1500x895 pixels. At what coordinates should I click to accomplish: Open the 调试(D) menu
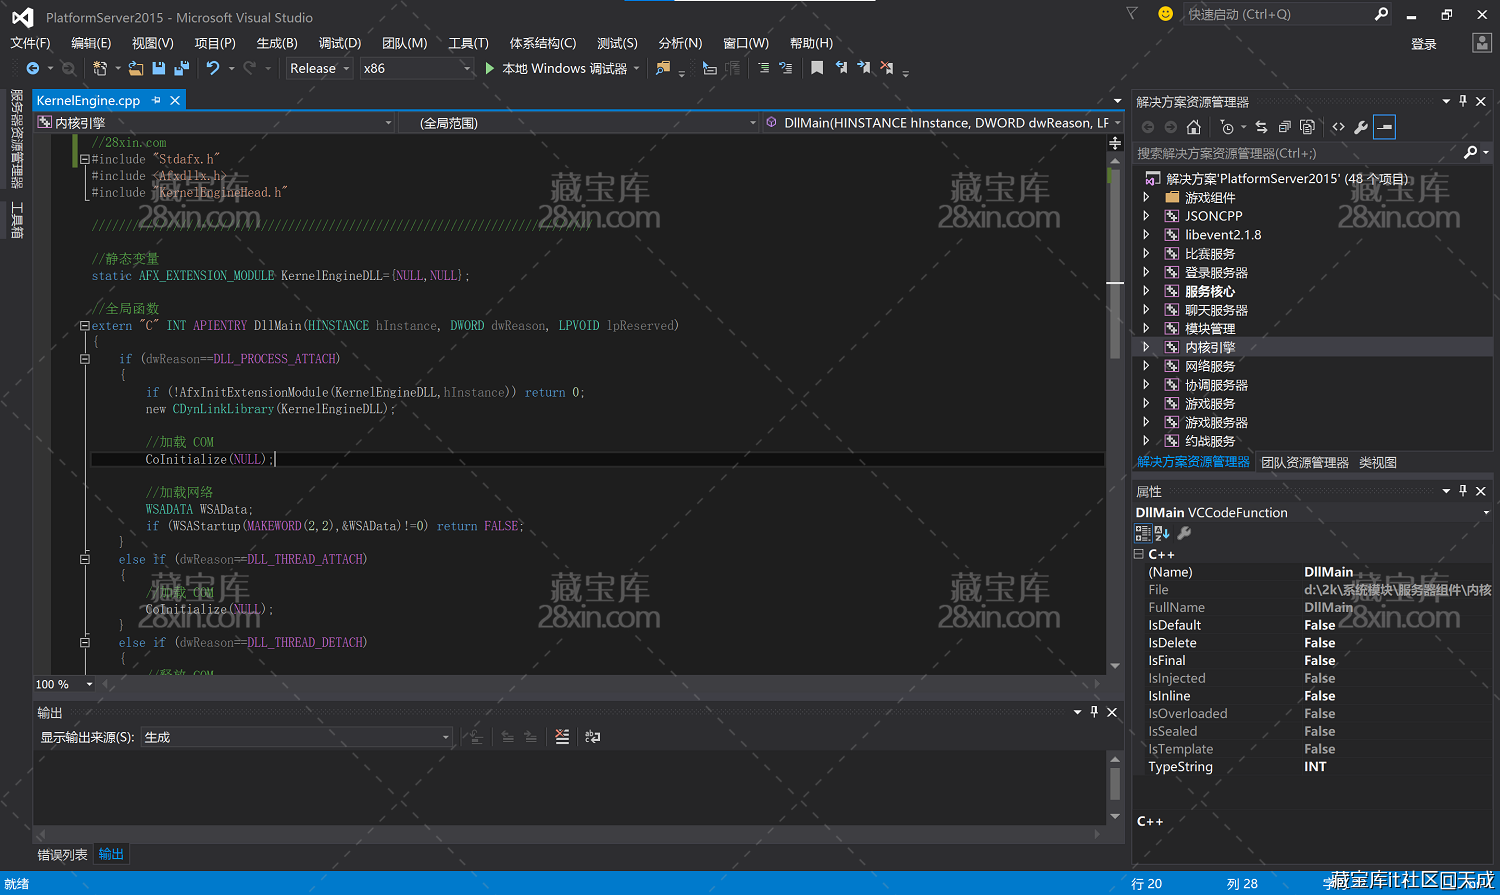(340, 43)
